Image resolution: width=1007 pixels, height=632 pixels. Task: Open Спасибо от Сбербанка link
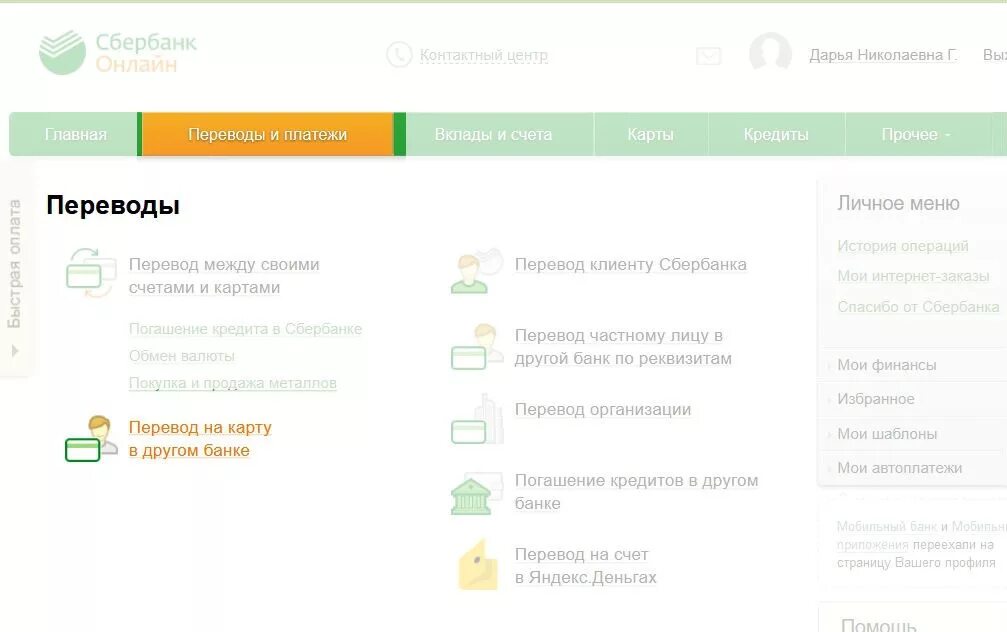coord(918,307)
